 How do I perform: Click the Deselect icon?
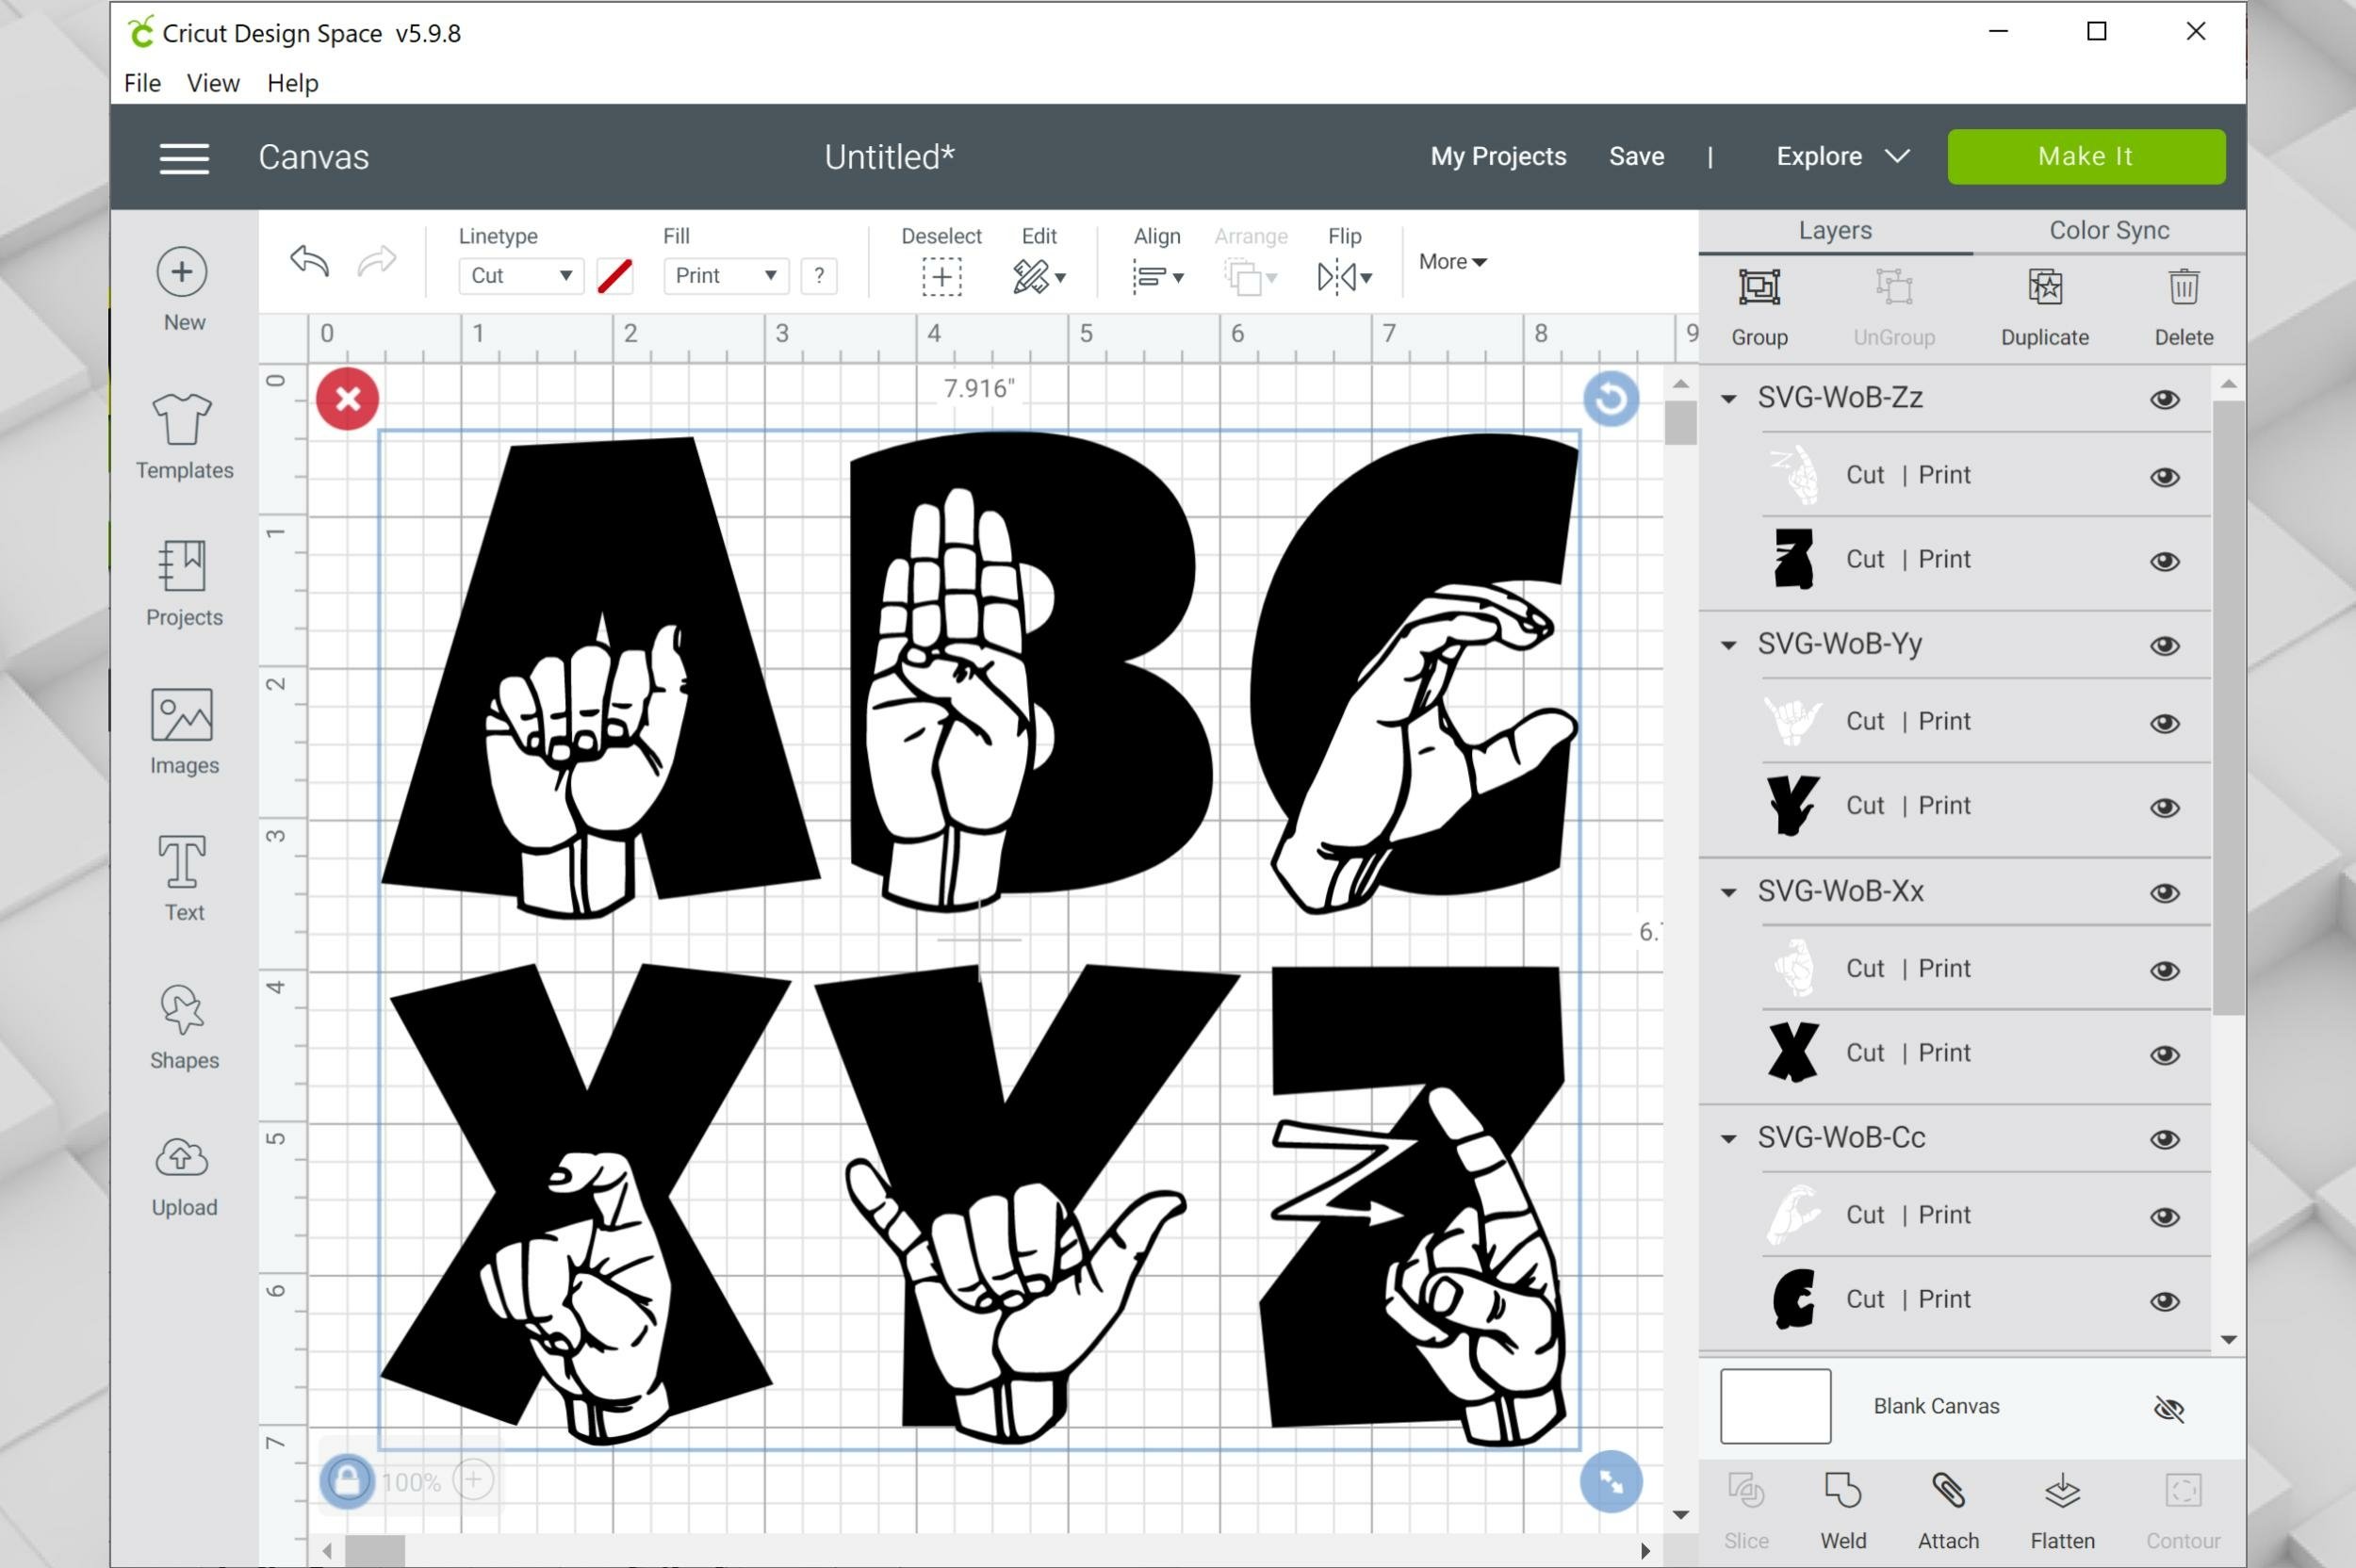(941, 276)
